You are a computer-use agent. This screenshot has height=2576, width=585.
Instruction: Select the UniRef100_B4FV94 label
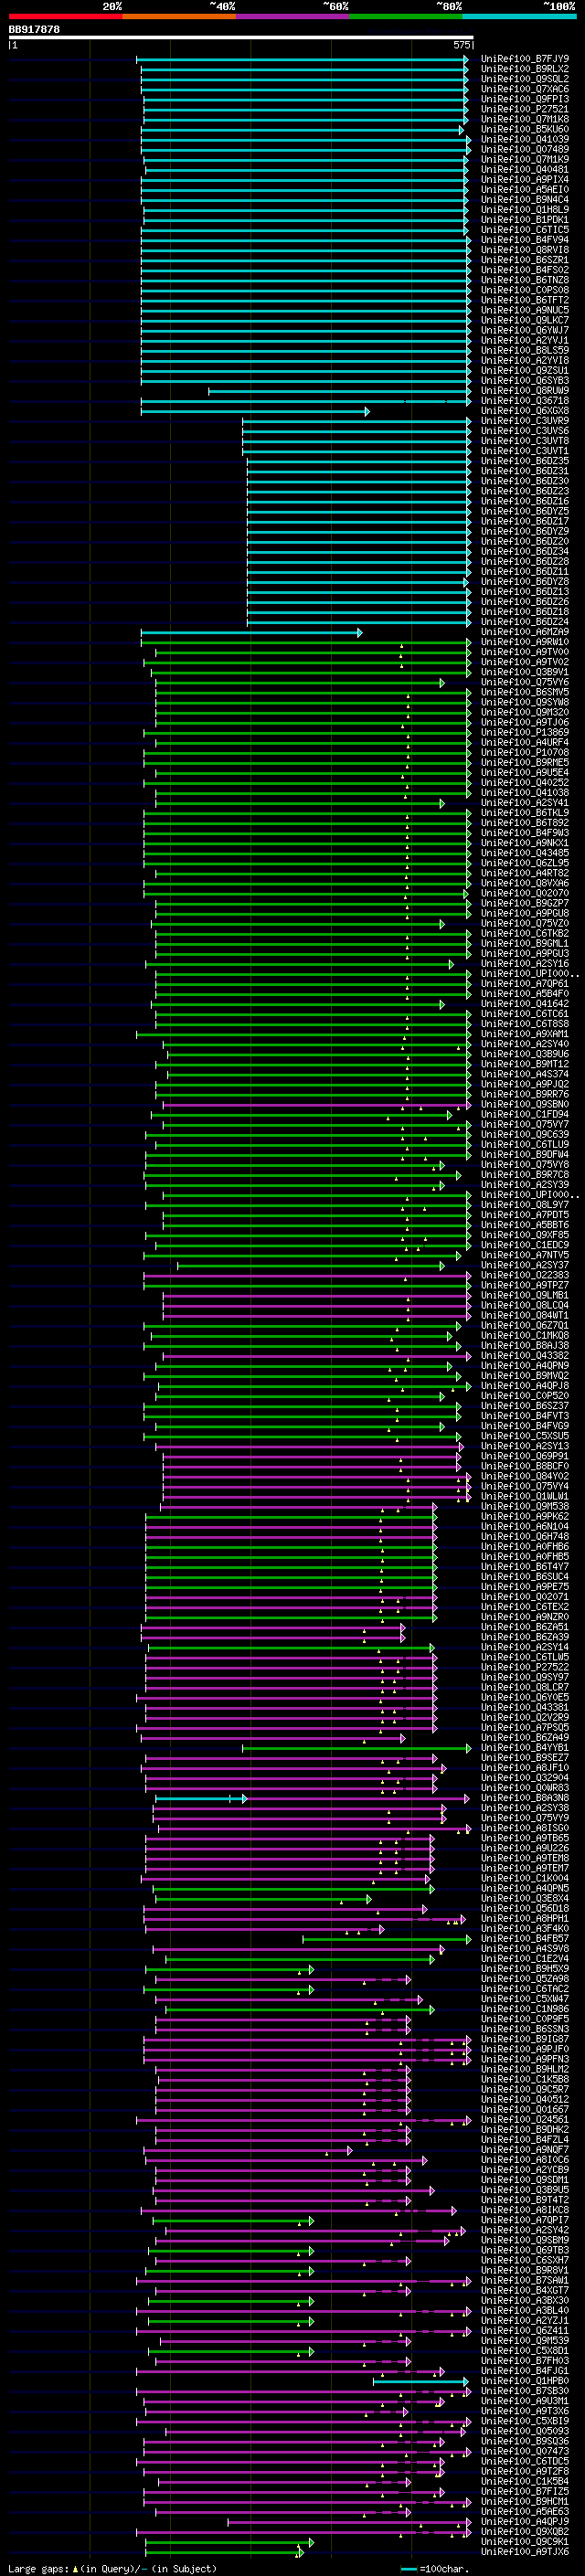[525, 239]
